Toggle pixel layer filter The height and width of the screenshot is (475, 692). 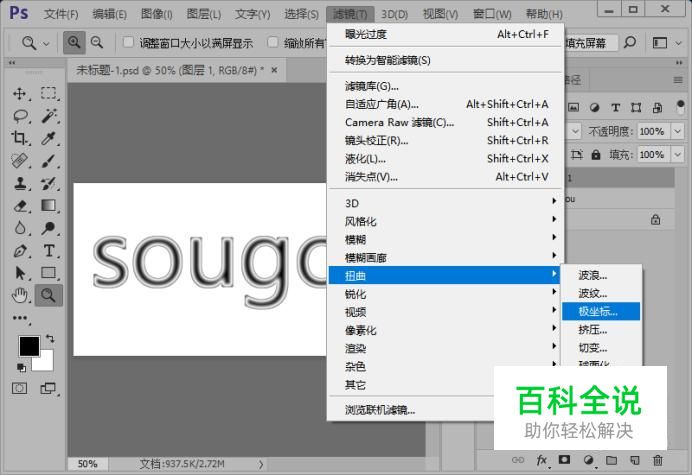(x=573, y=107)
